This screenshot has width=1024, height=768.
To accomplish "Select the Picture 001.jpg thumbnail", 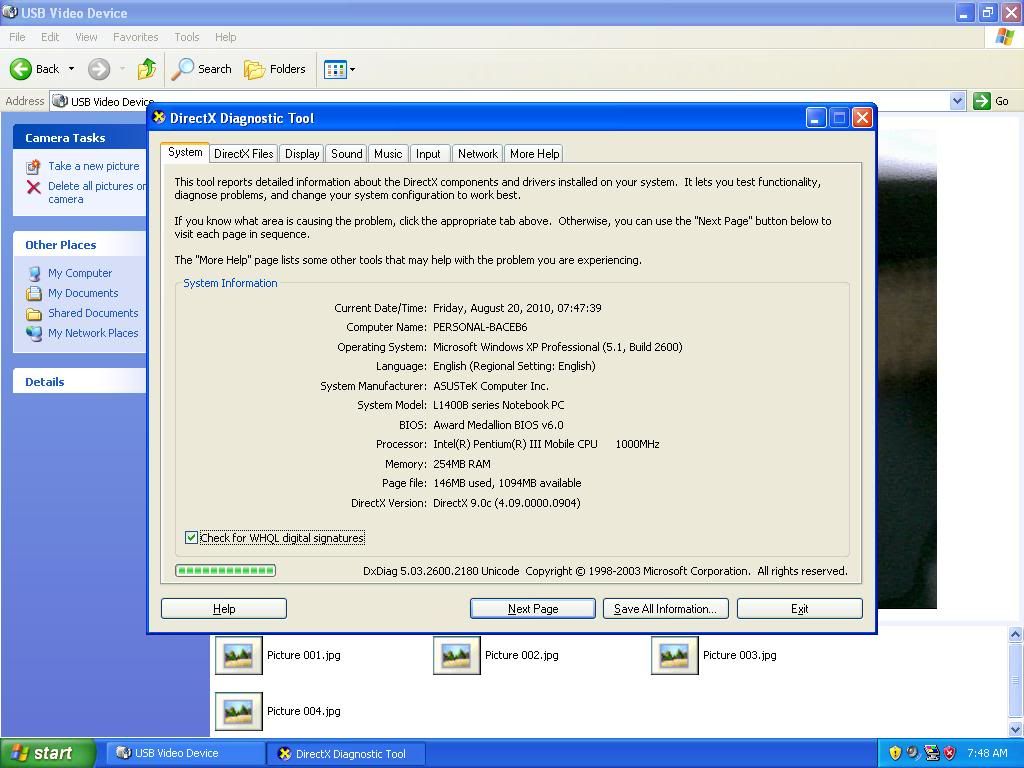I will point(239,655).
